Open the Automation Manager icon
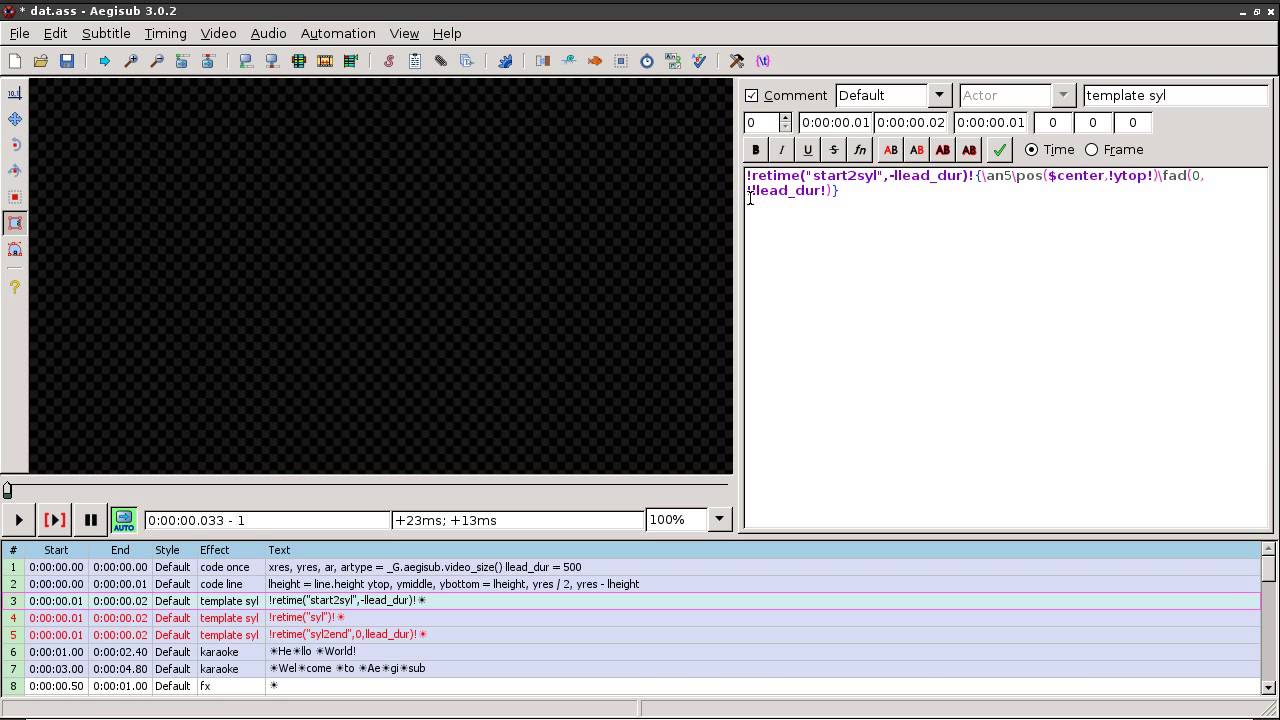Viewport: 1280px width, 720px height. tap(505, 61)
